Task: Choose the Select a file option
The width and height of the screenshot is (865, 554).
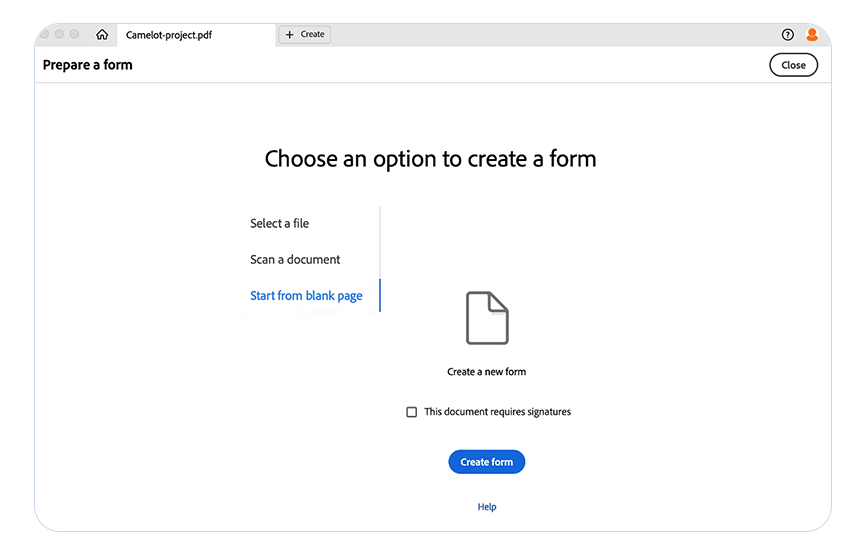Action: [280, 223]
